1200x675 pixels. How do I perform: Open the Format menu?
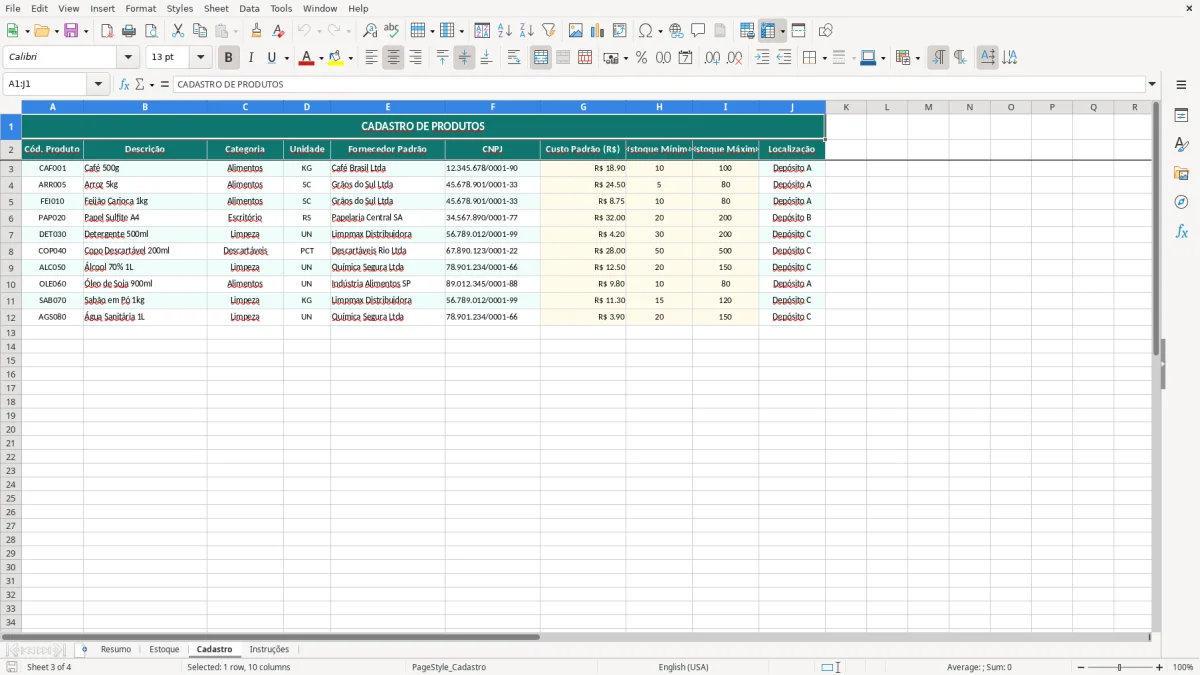[140, 8]
